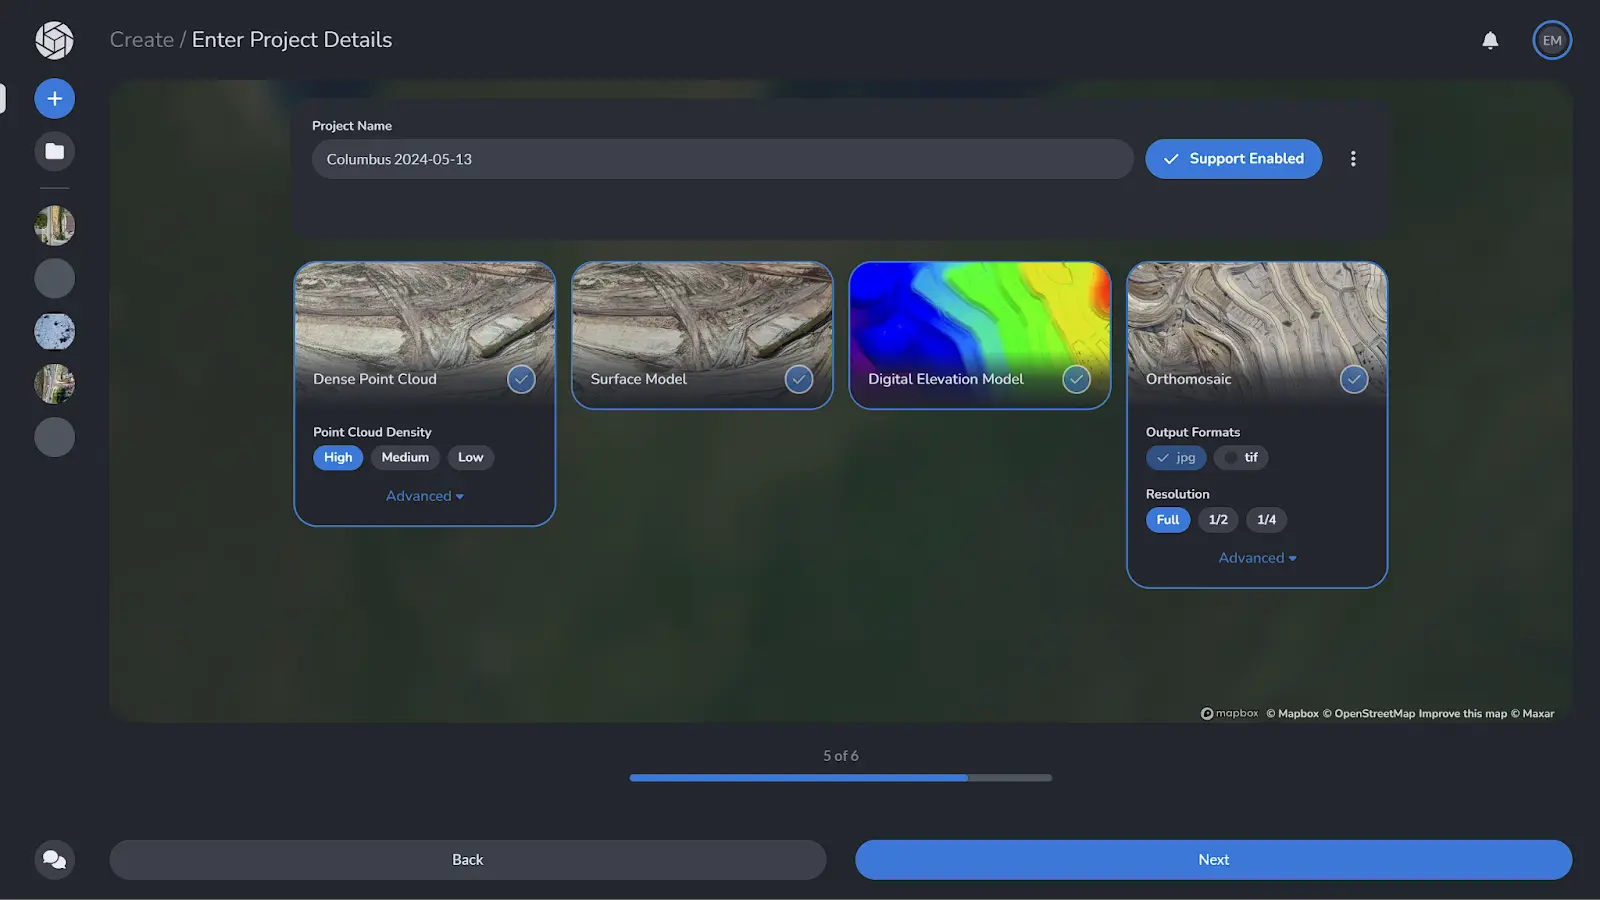Image resolution: width=1600 pixels, height=900 pixels.
Task: Expand Advanced options for Orthomosaic
Action: point(1257,557)
